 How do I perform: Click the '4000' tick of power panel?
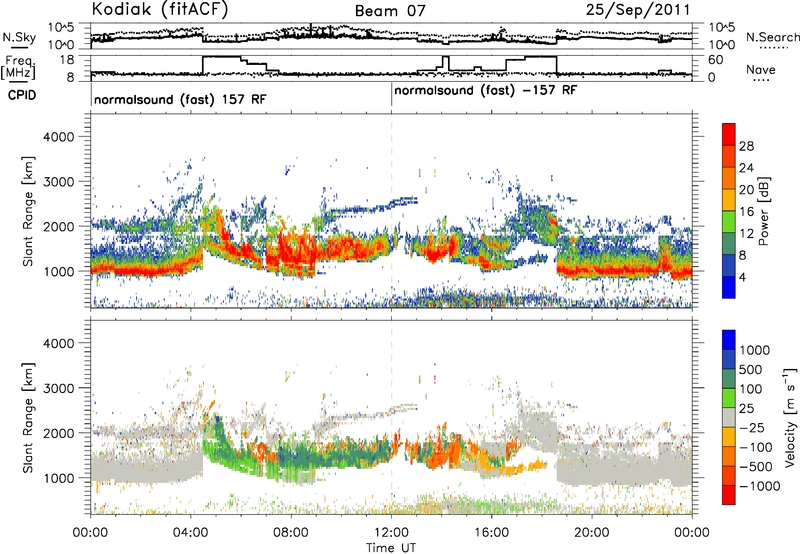(x=59, y=137)
